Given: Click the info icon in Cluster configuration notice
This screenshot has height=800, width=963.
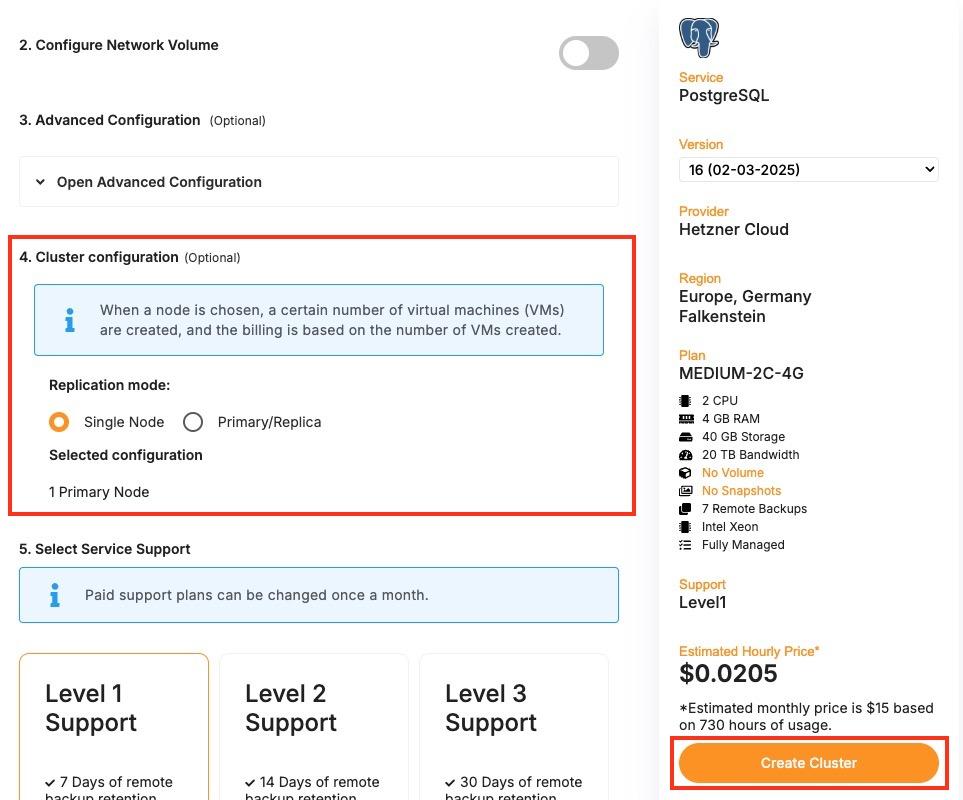Looking at the screenshot, I should [69, 320].
